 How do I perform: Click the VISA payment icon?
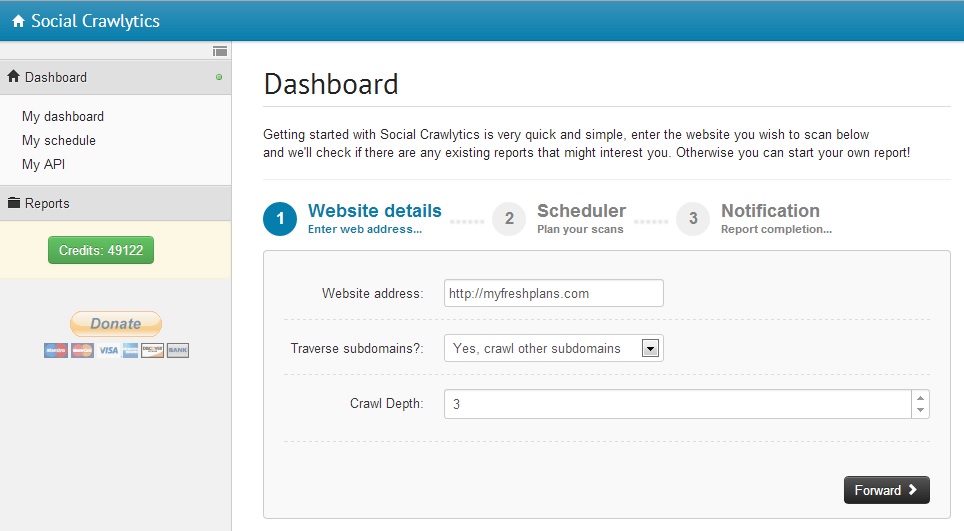(x=109, y=350)
